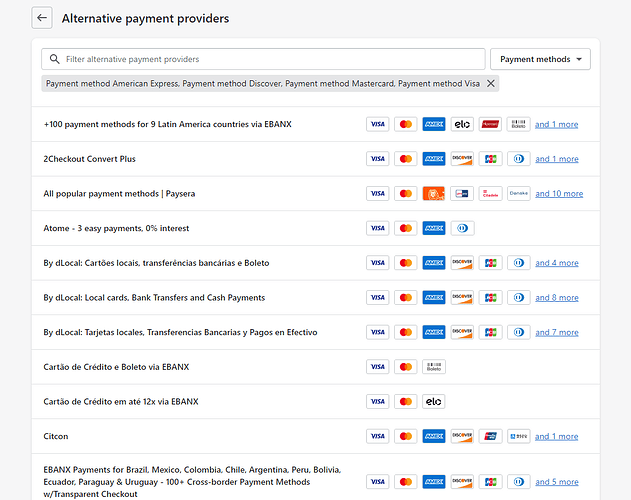Remove the payment method filter chip
This screenshot has width=631, height=500.
(490, 84)
